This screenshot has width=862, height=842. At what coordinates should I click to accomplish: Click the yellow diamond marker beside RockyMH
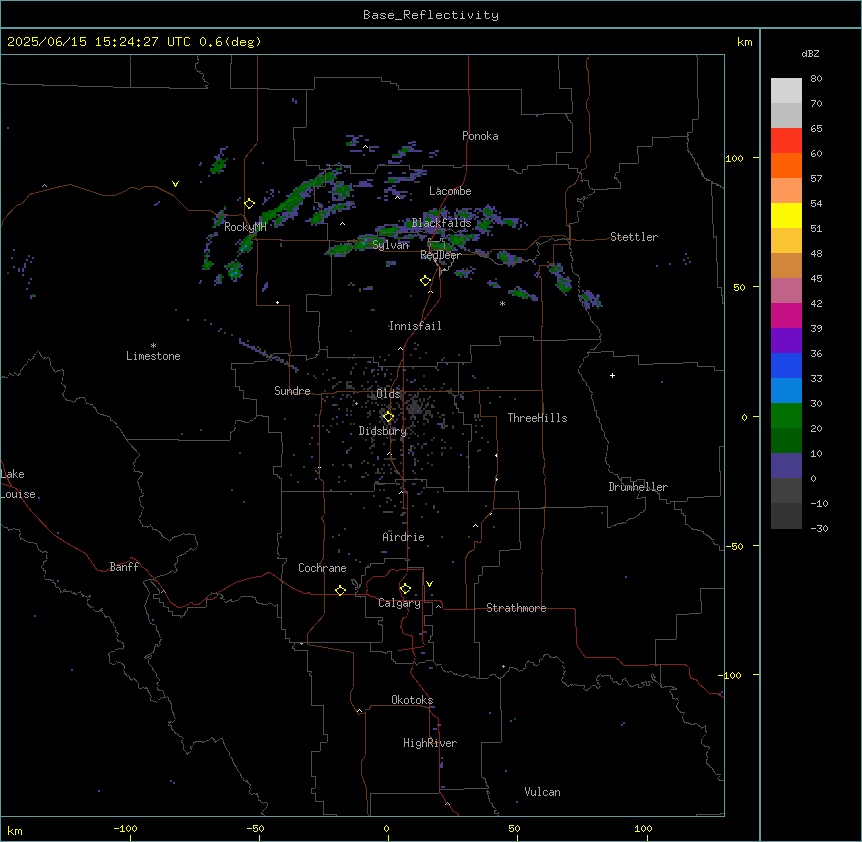click(x=250, y=204)
